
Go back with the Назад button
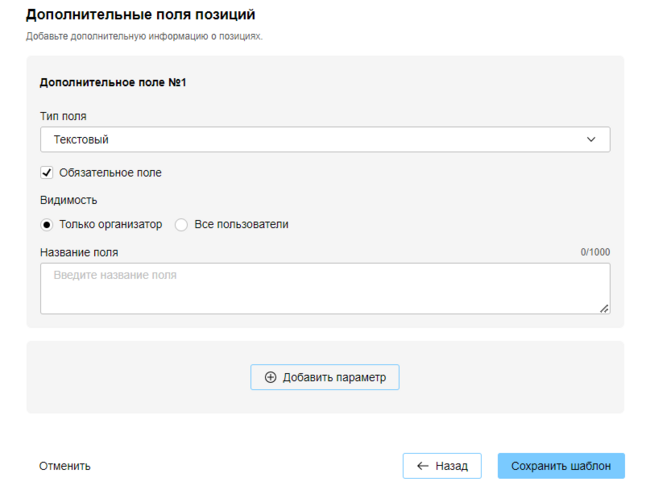tap(442, 466)
